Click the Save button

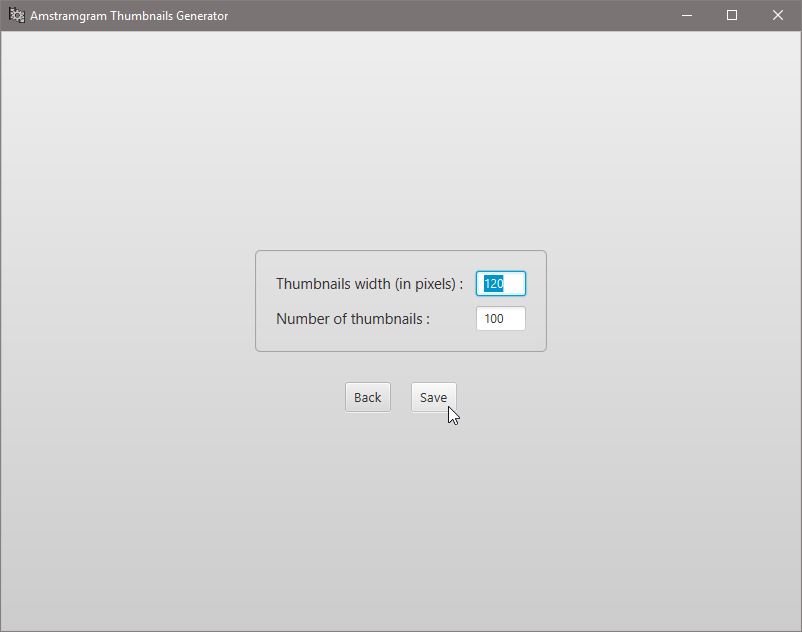pyautogui.click(x=433, y=397)
